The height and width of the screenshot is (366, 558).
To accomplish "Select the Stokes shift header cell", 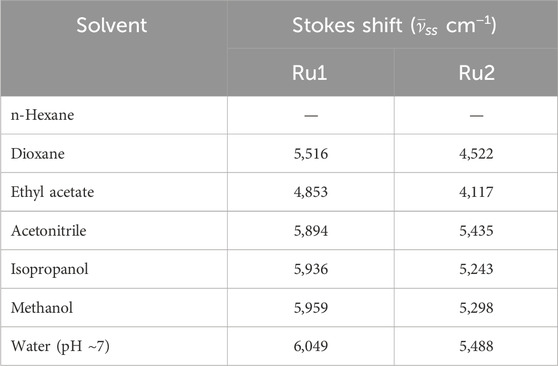I will [x=394, y=26].
